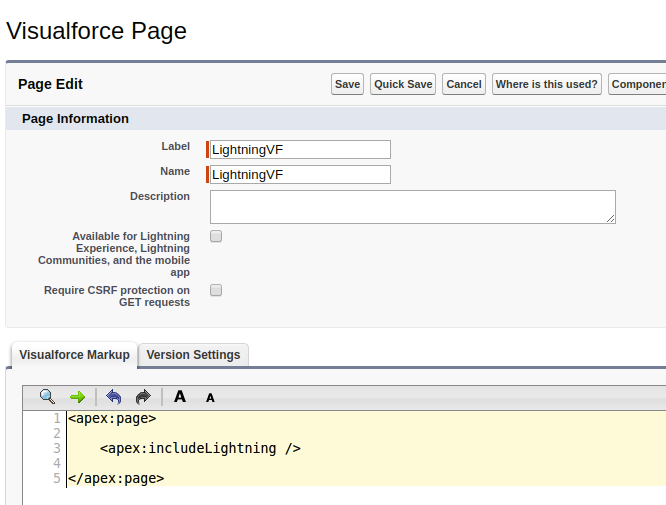Click into the Label field containing LightningVF
The height and width of the screenshot is (505, 666).
point(300,149)
